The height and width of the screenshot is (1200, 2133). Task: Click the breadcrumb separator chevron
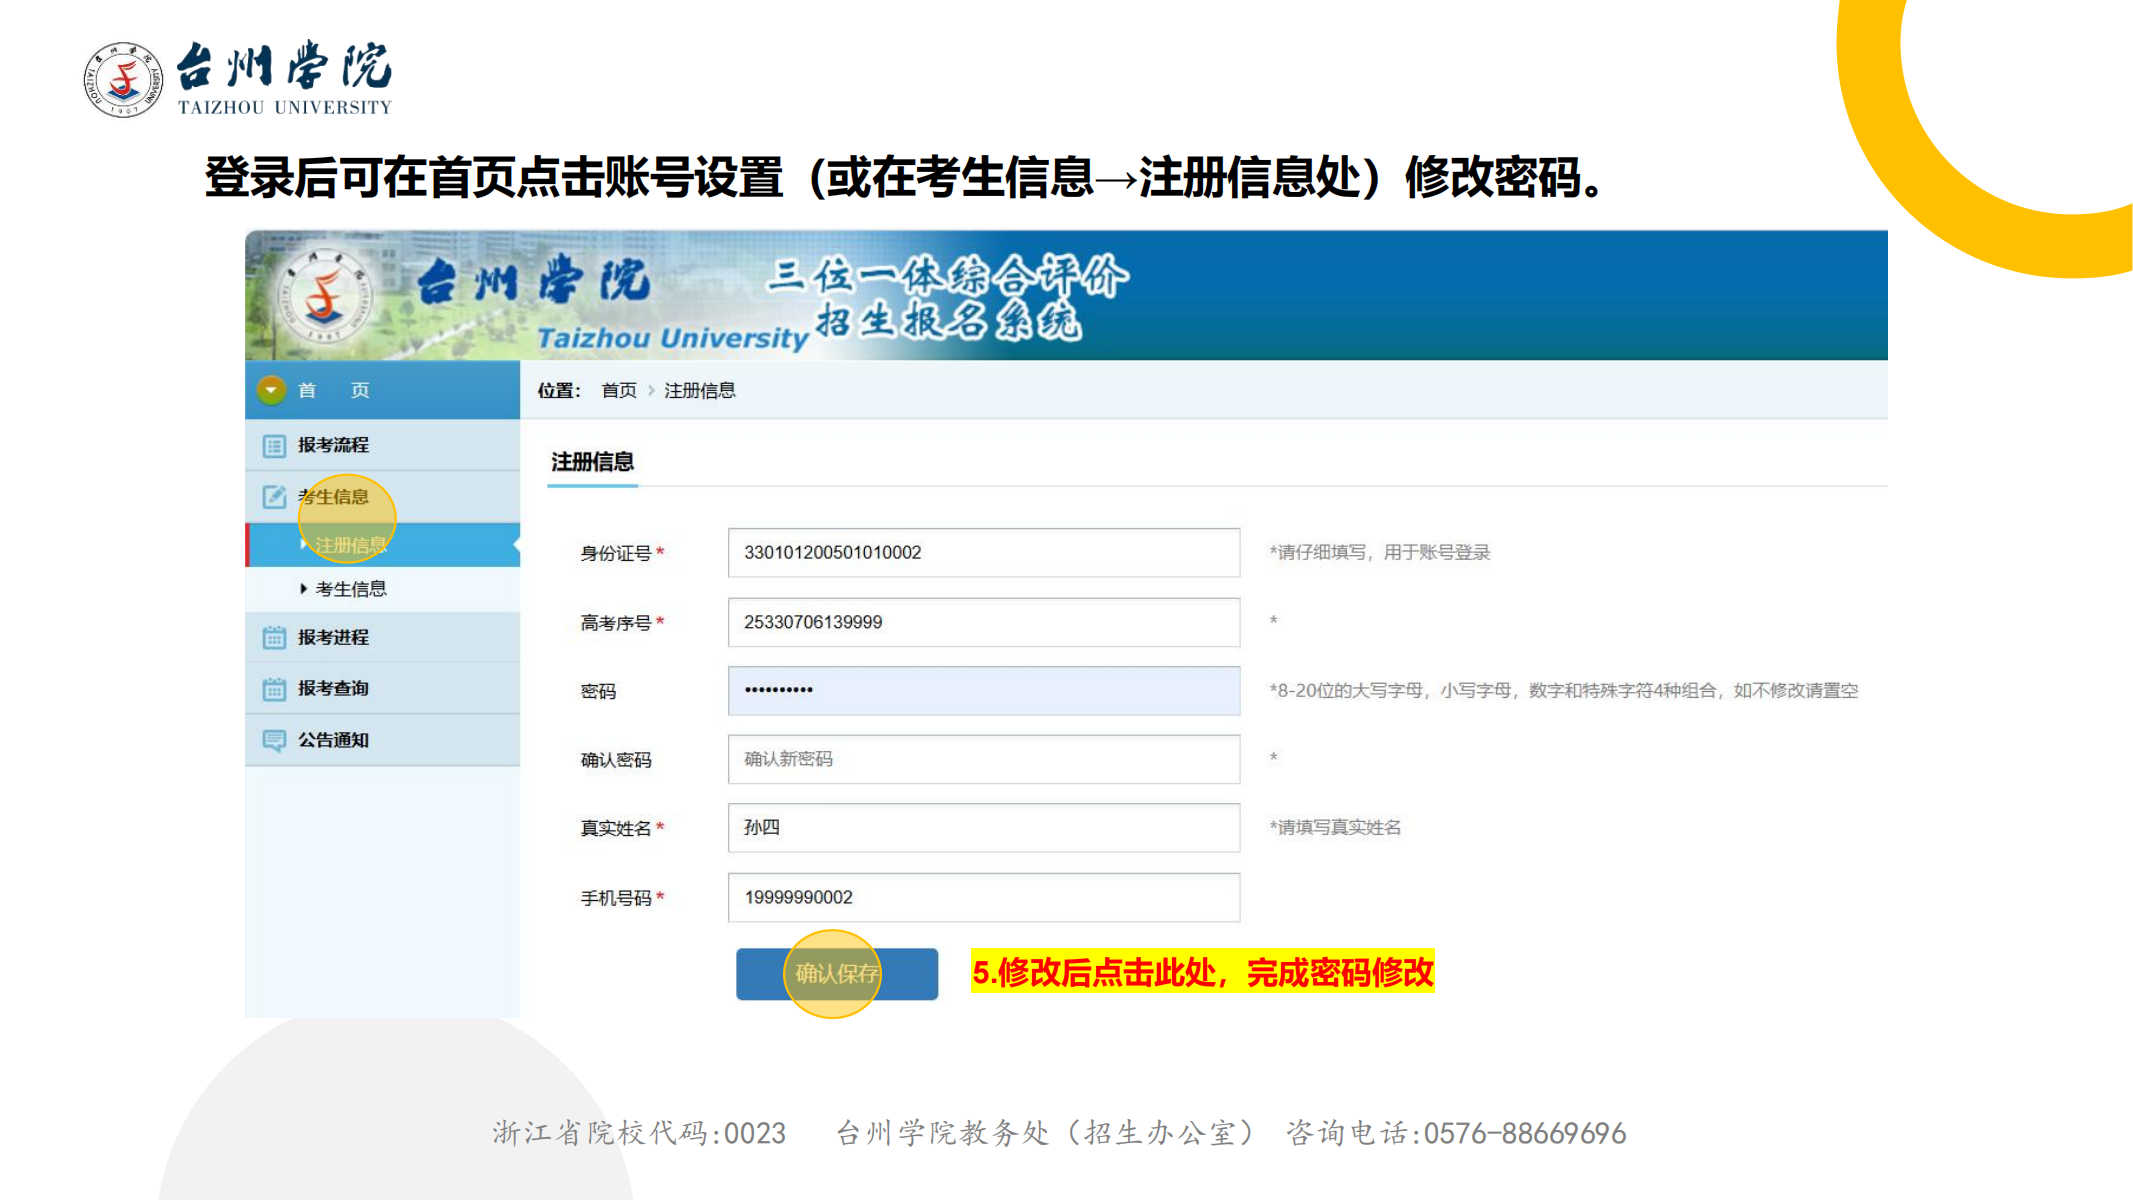coord(651,391)
